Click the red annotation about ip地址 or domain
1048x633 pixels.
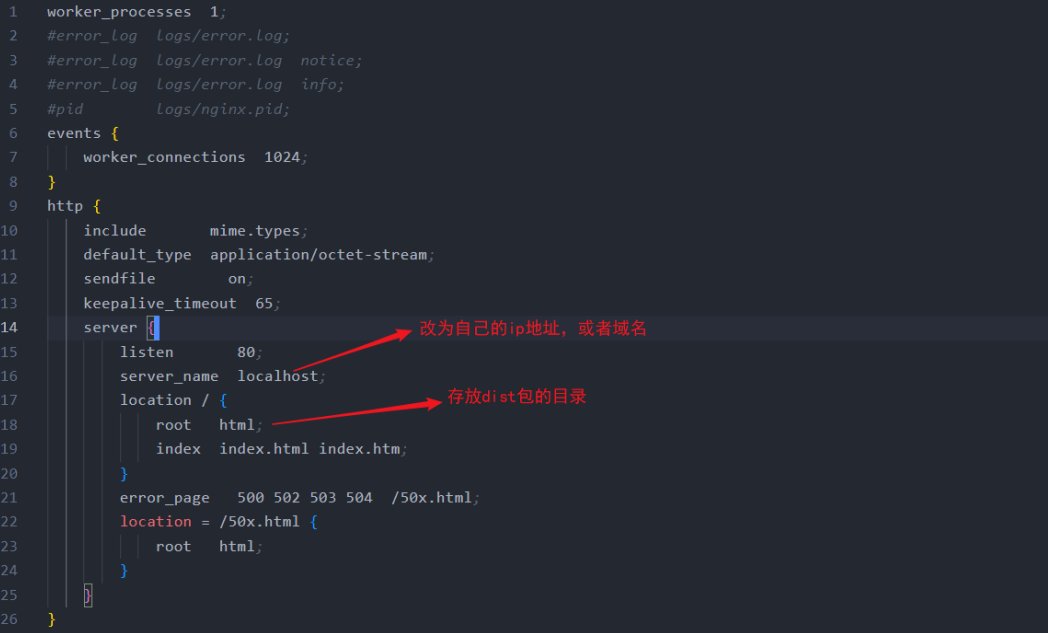click(533, 328)
